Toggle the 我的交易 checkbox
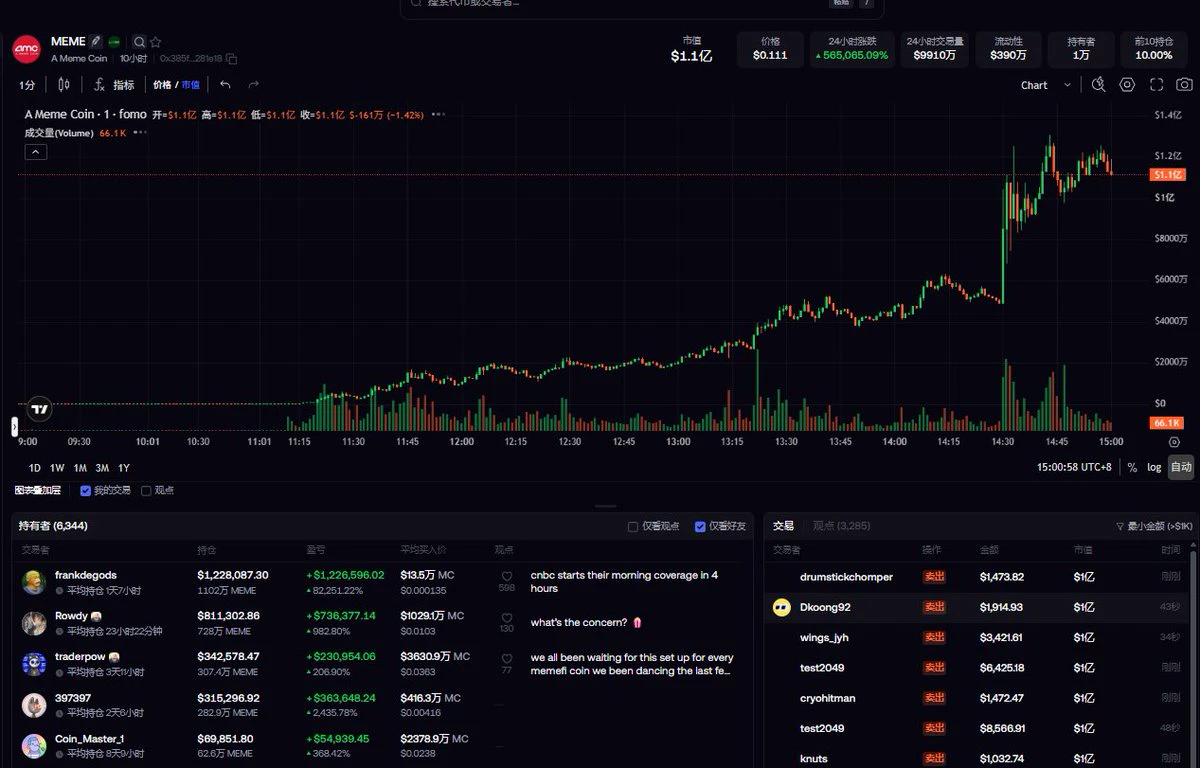 pos(86,491)
